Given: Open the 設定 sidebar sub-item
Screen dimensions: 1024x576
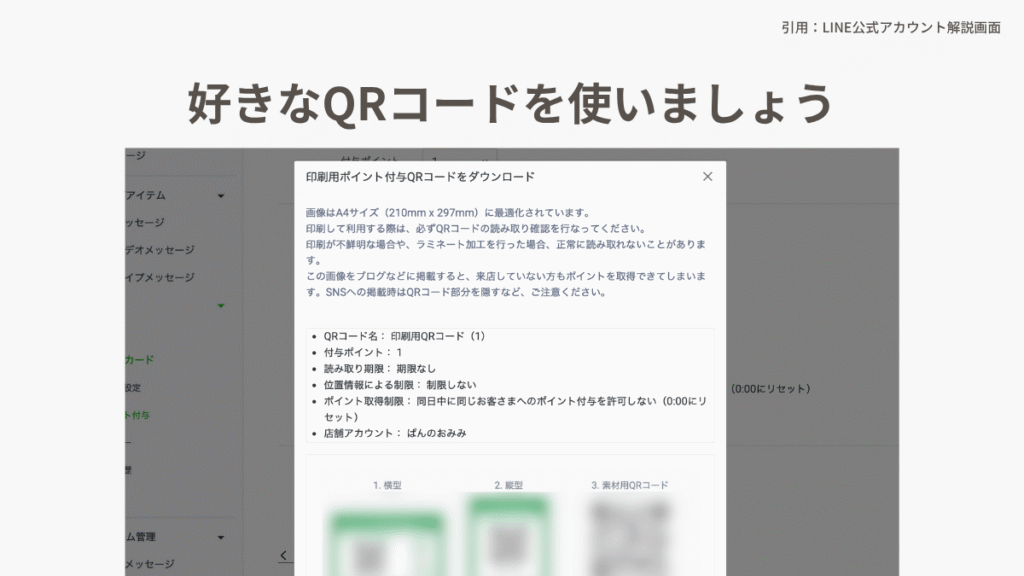Looking at the screenshot, I should coord(134,388).
